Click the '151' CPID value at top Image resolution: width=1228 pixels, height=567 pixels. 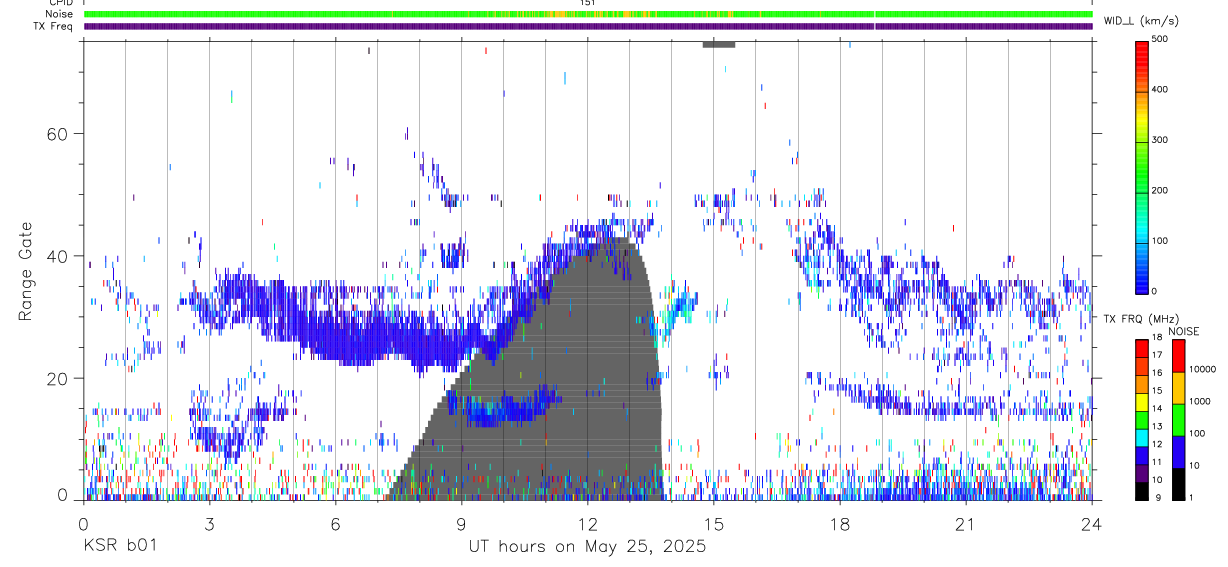click(x=588, y=4)
